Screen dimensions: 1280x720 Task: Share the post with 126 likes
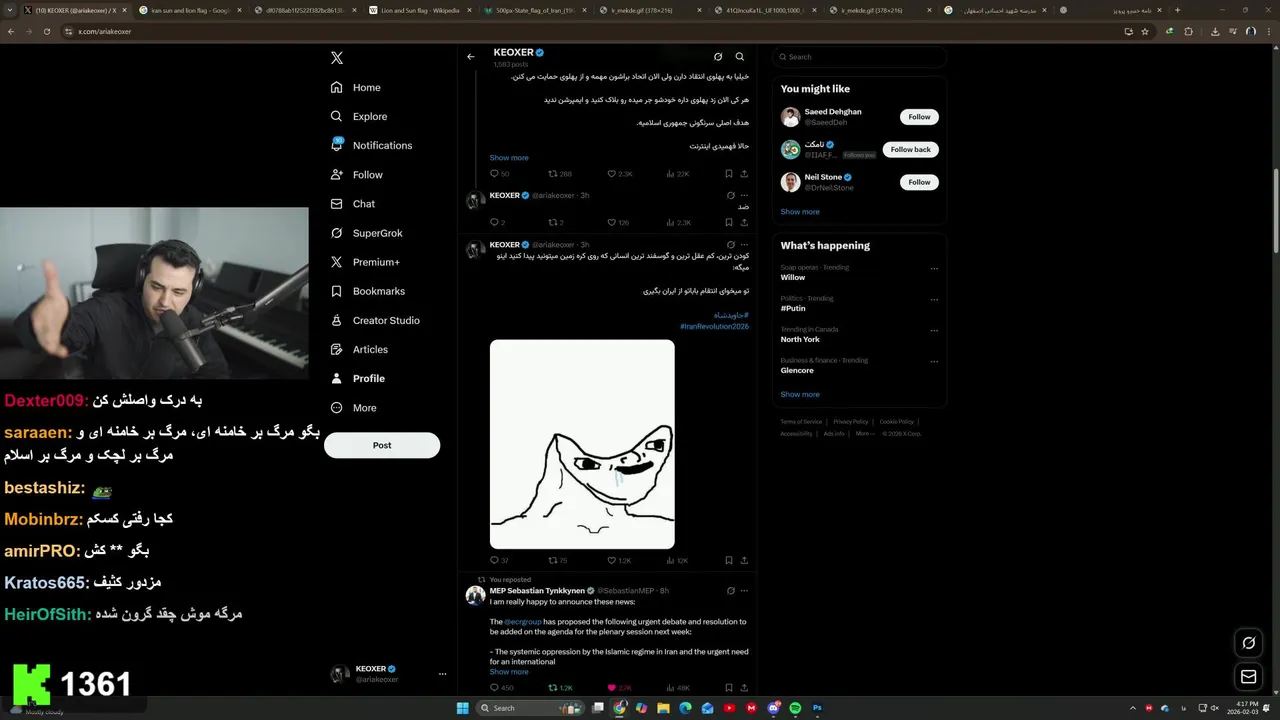pos(744,222)
